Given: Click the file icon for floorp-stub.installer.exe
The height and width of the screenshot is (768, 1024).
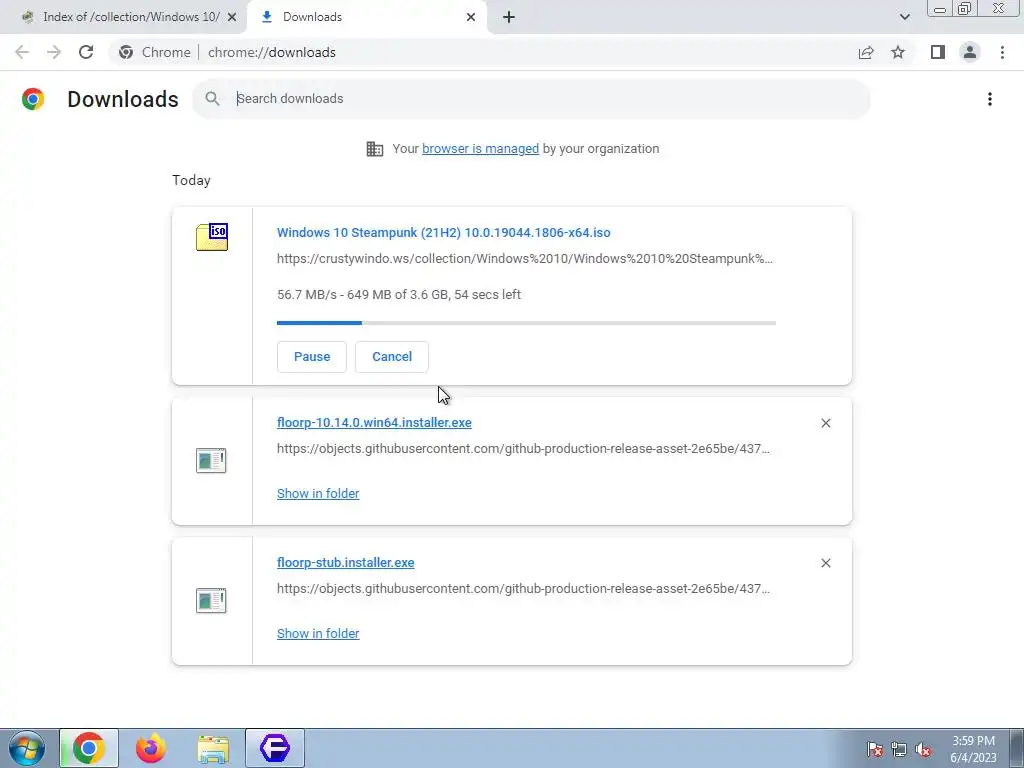Looking at the screenshot, I should pos(211,600).
